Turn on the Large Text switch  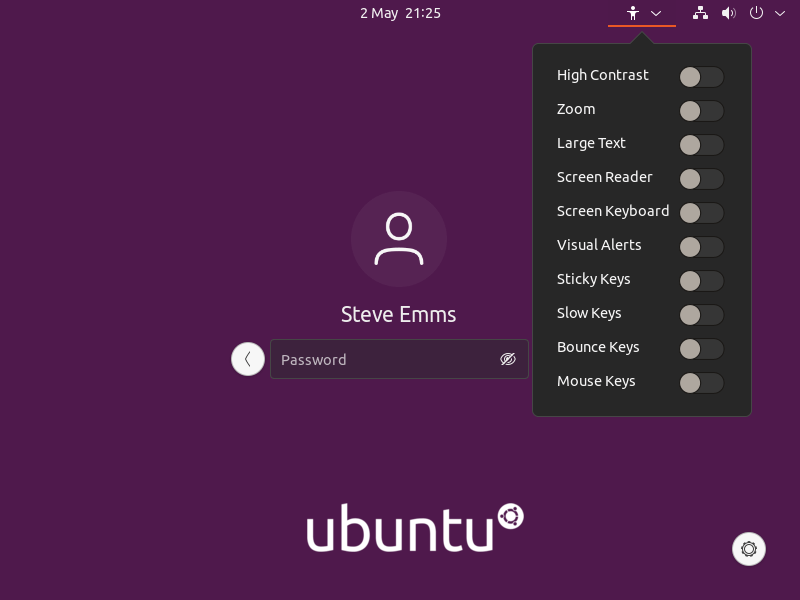(x=702, y=145)
